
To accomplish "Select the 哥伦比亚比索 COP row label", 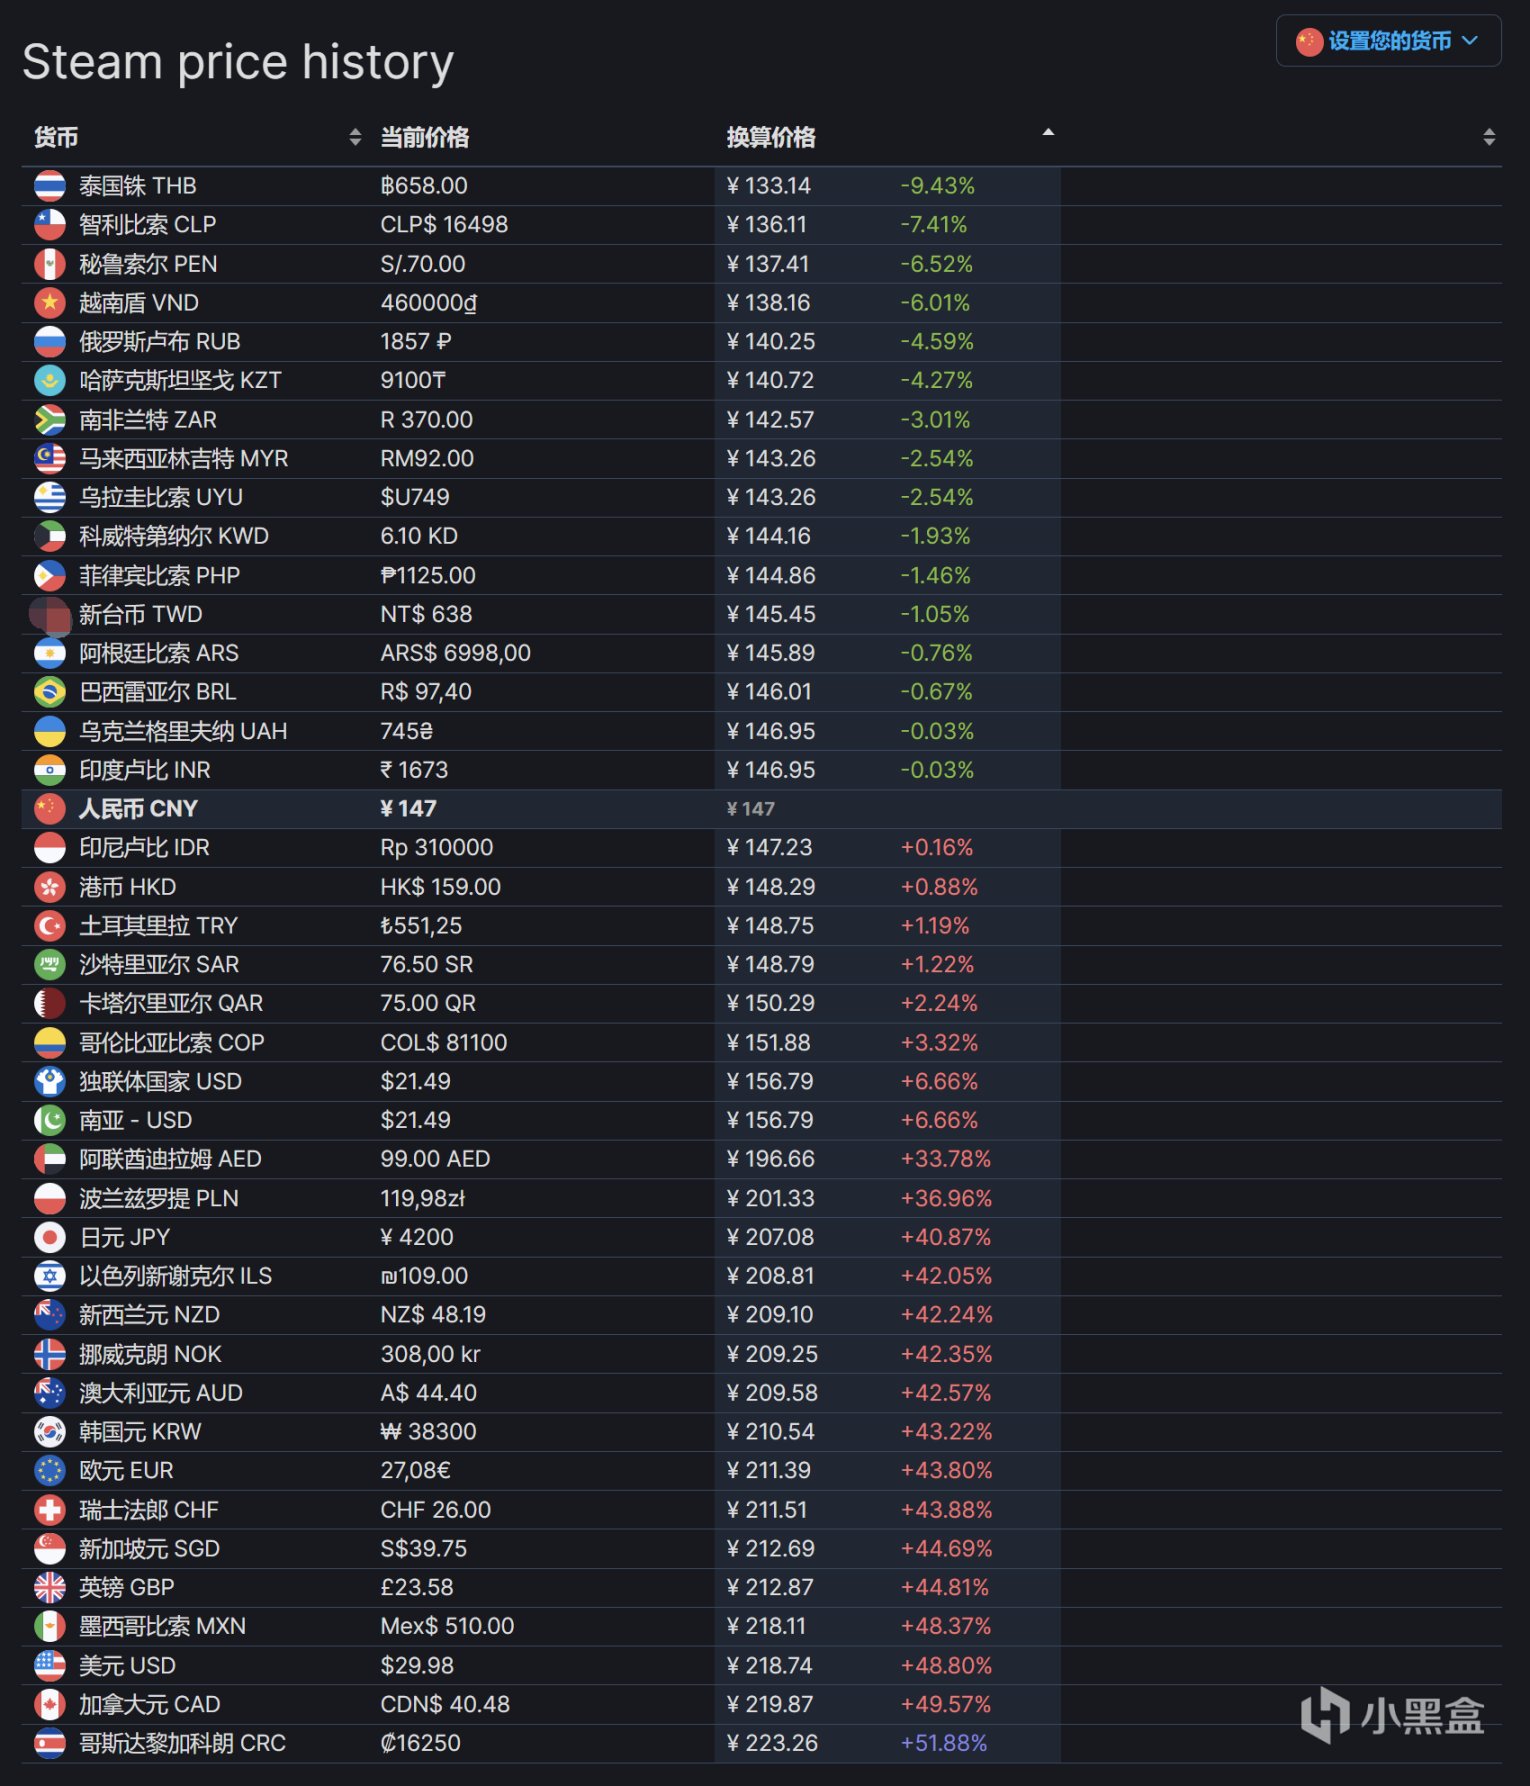I will (172, 1043).
